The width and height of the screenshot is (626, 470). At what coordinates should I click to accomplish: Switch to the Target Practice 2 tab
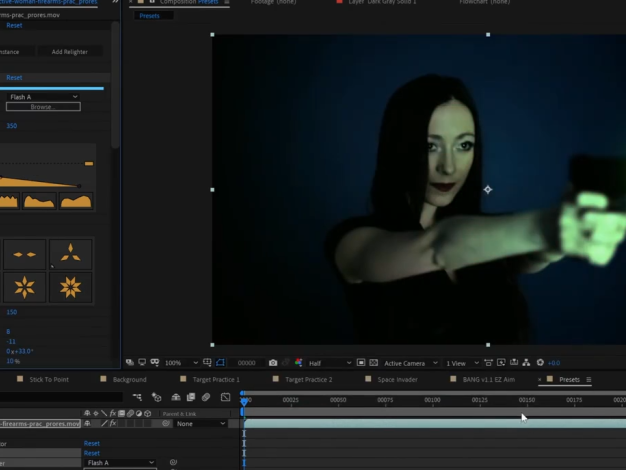(x=308, y=380)
